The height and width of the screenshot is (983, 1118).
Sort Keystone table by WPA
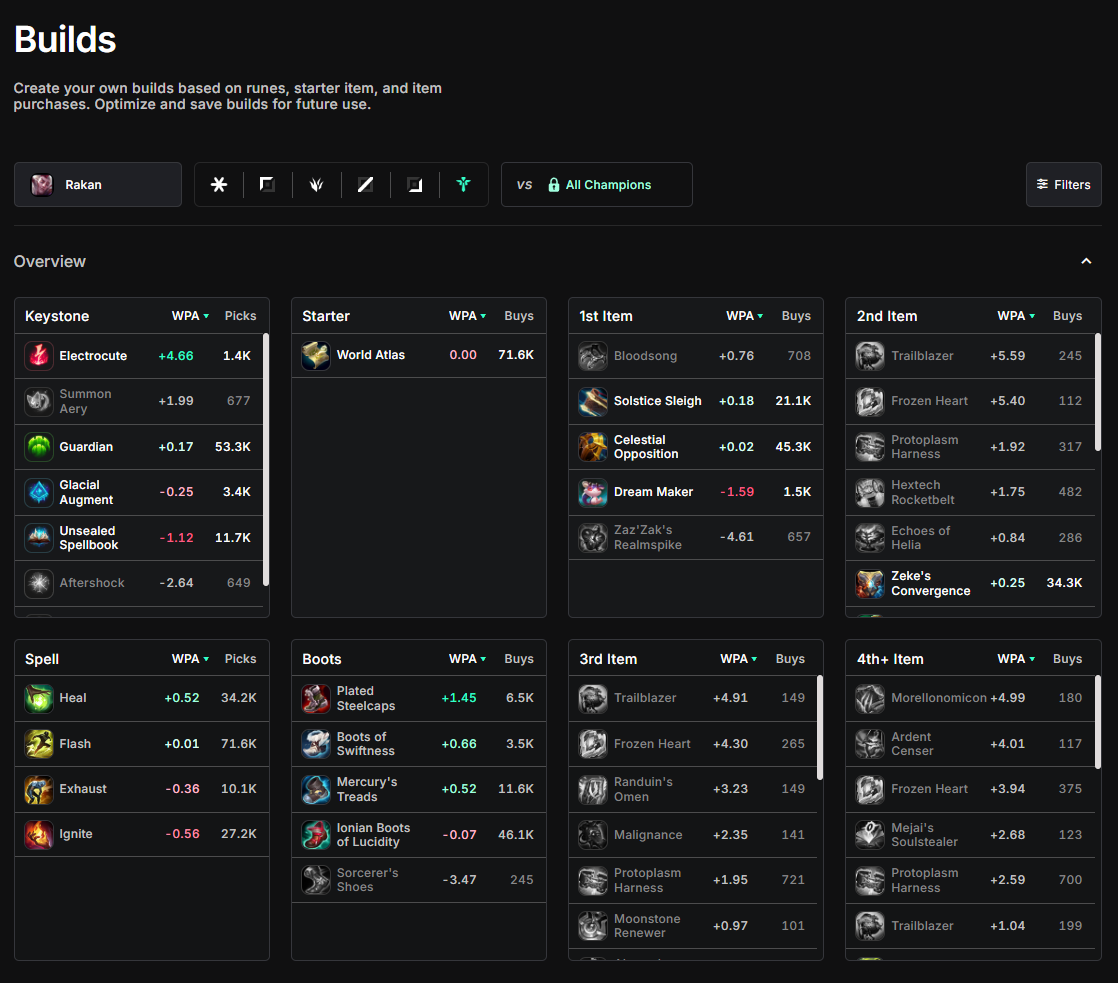point(190,316)
